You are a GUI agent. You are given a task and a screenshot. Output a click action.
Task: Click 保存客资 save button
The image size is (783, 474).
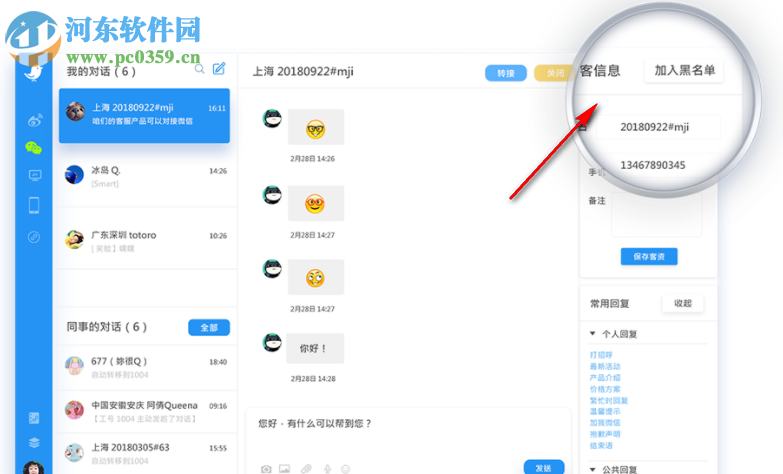click(649, 256)
